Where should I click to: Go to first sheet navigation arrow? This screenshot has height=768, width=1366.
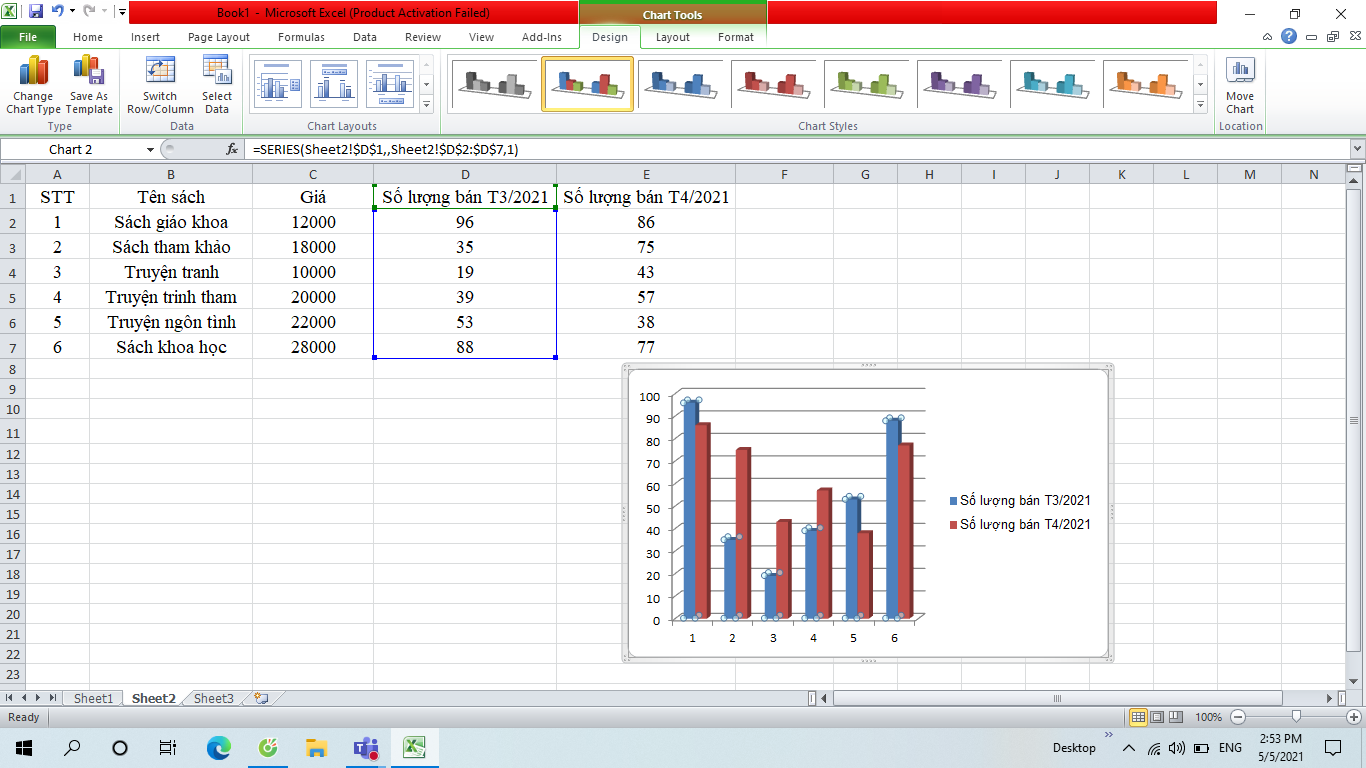pyautogui.click(x=11, y=698)
